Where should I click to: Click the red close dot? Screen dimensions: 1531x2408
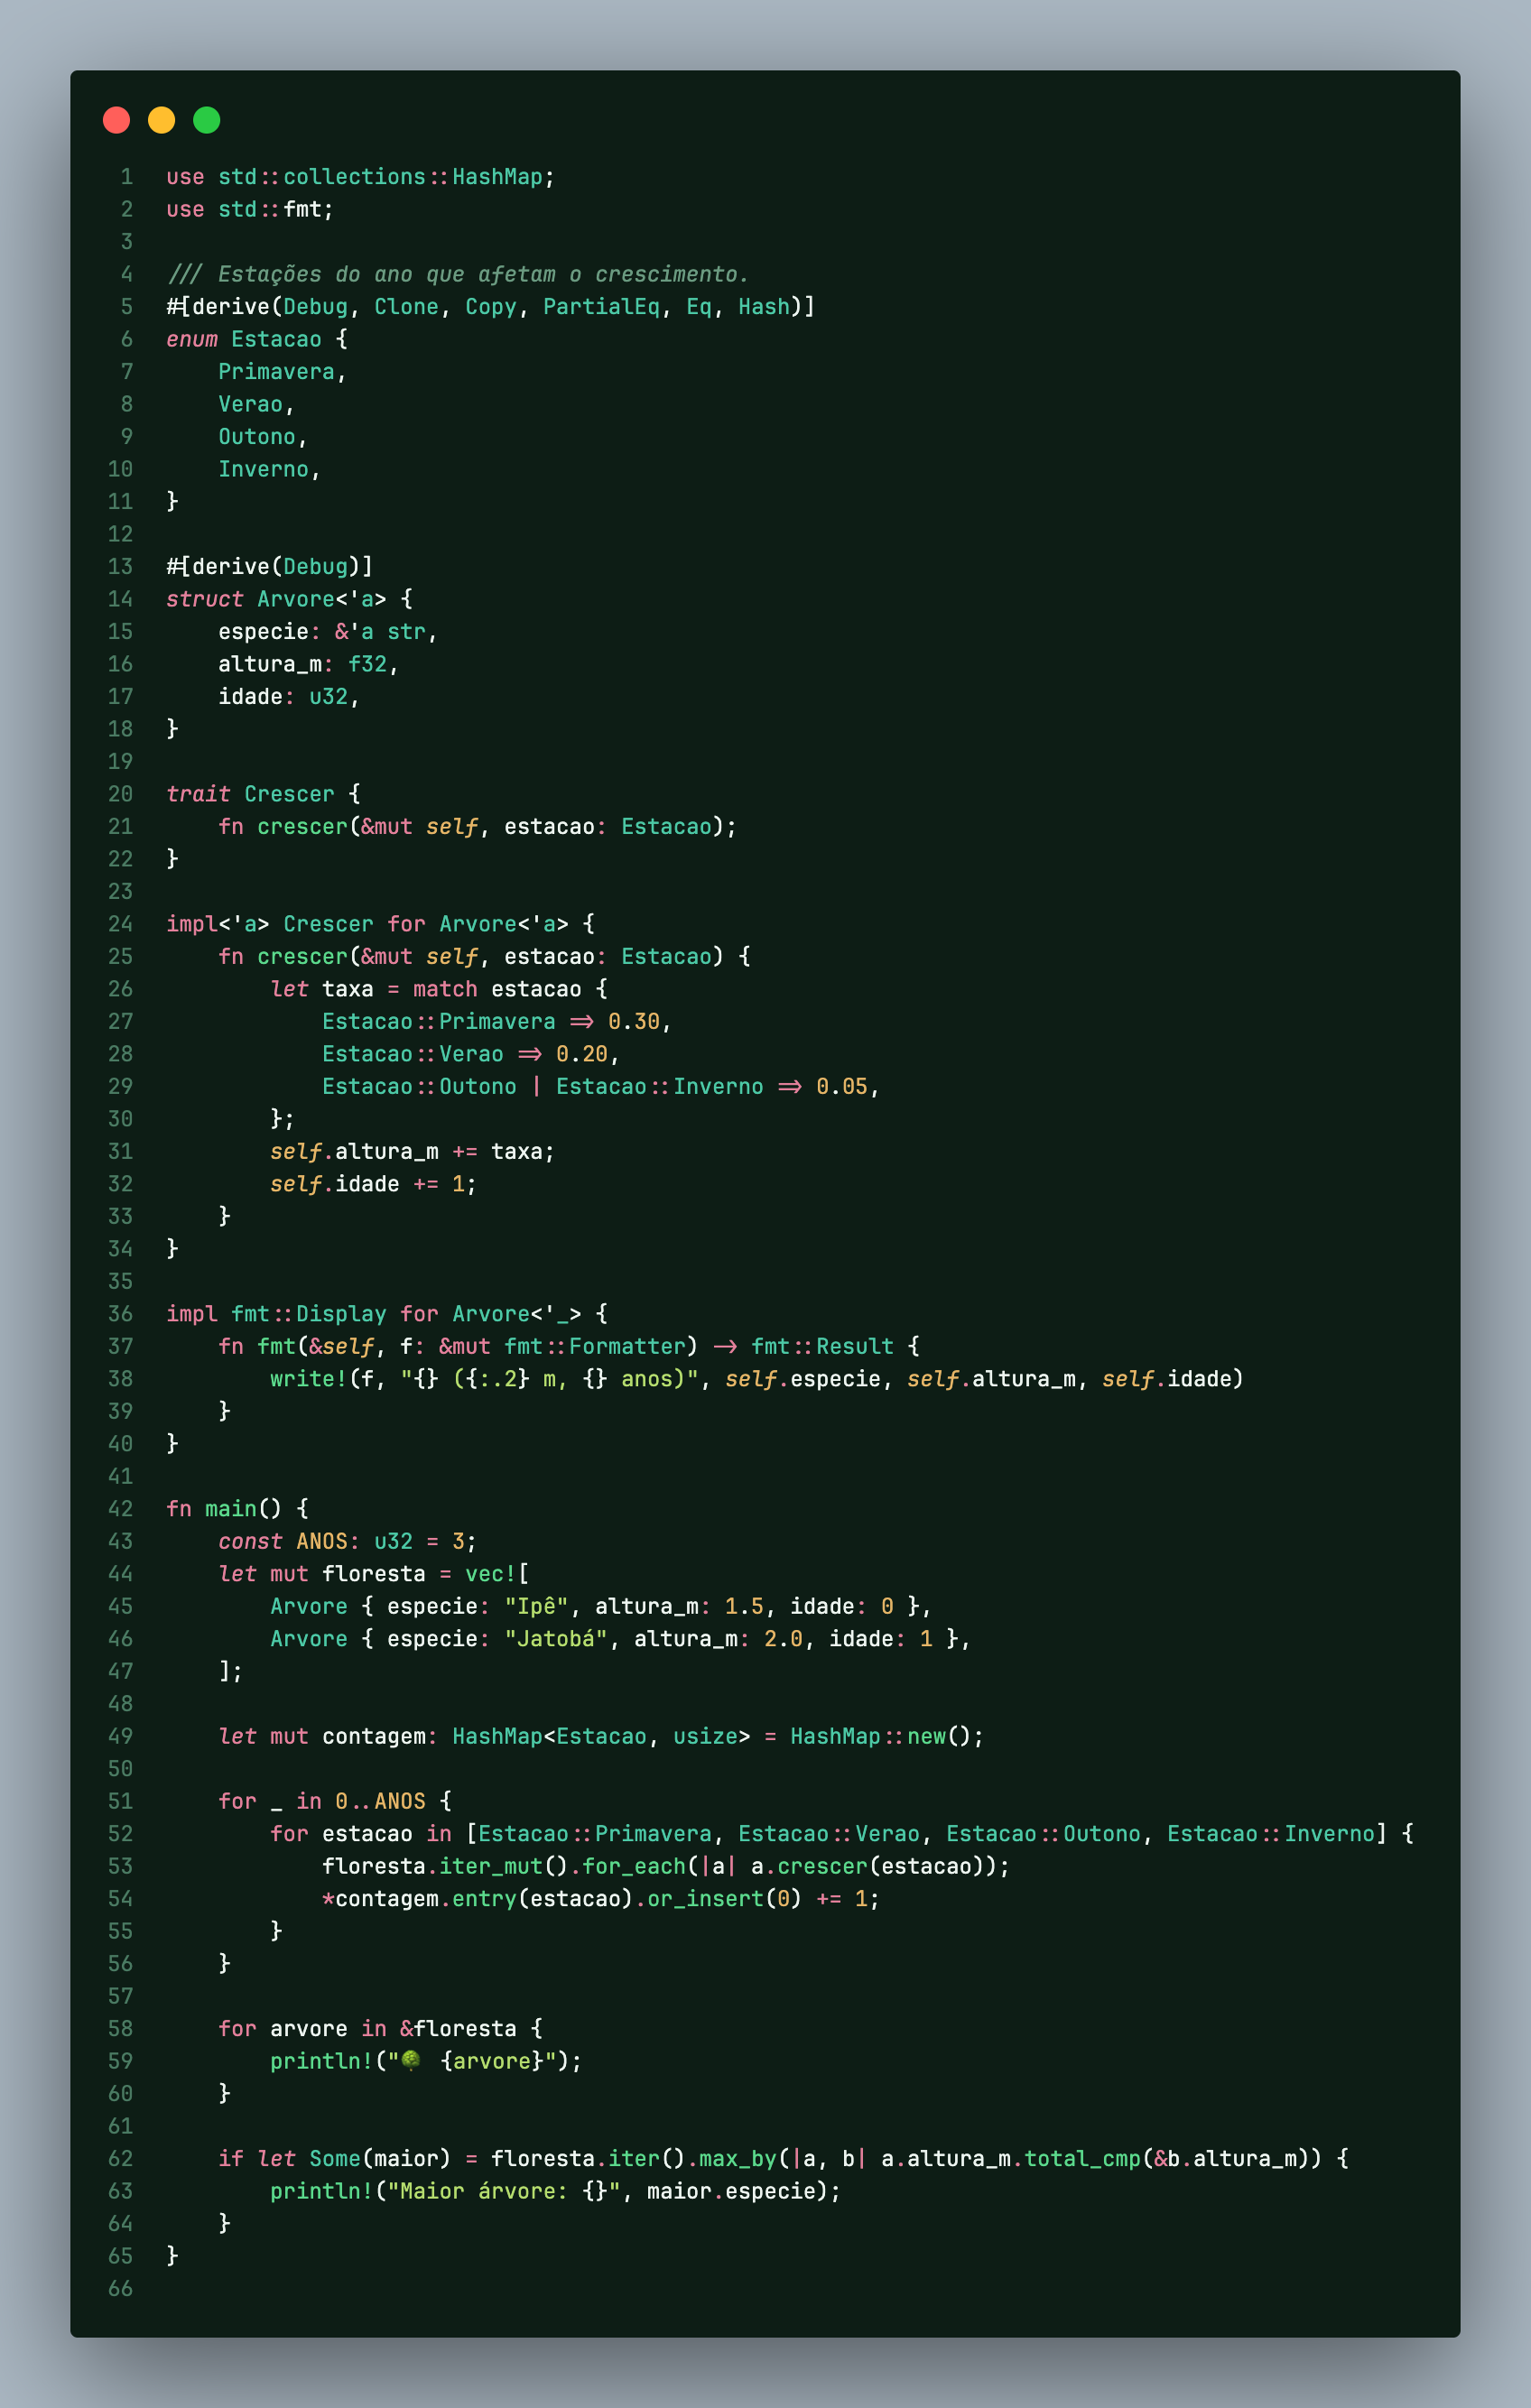[x=116, y=120]
